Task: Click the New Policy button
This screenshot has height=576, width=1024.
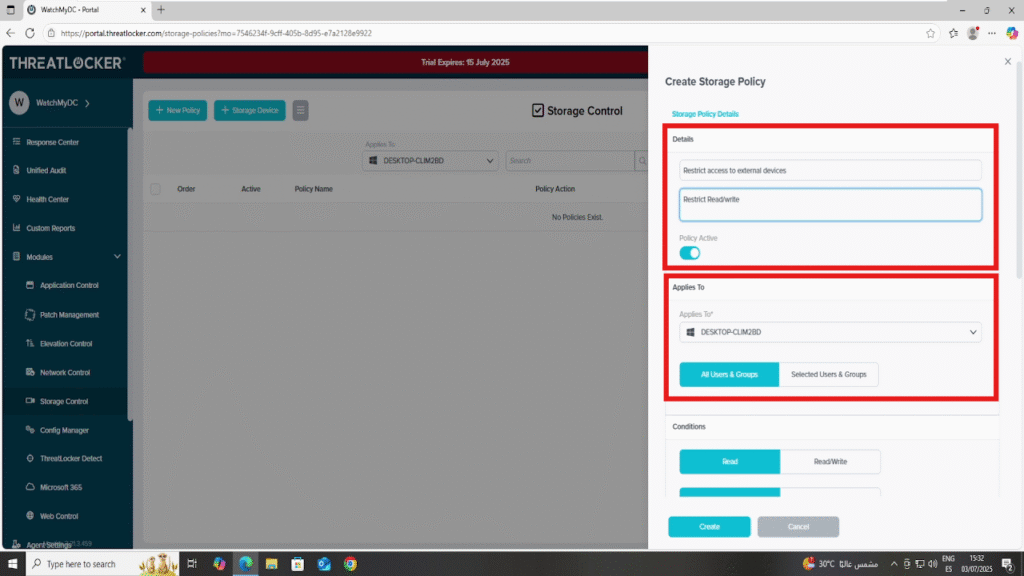Action: click(x=178, y=110)
